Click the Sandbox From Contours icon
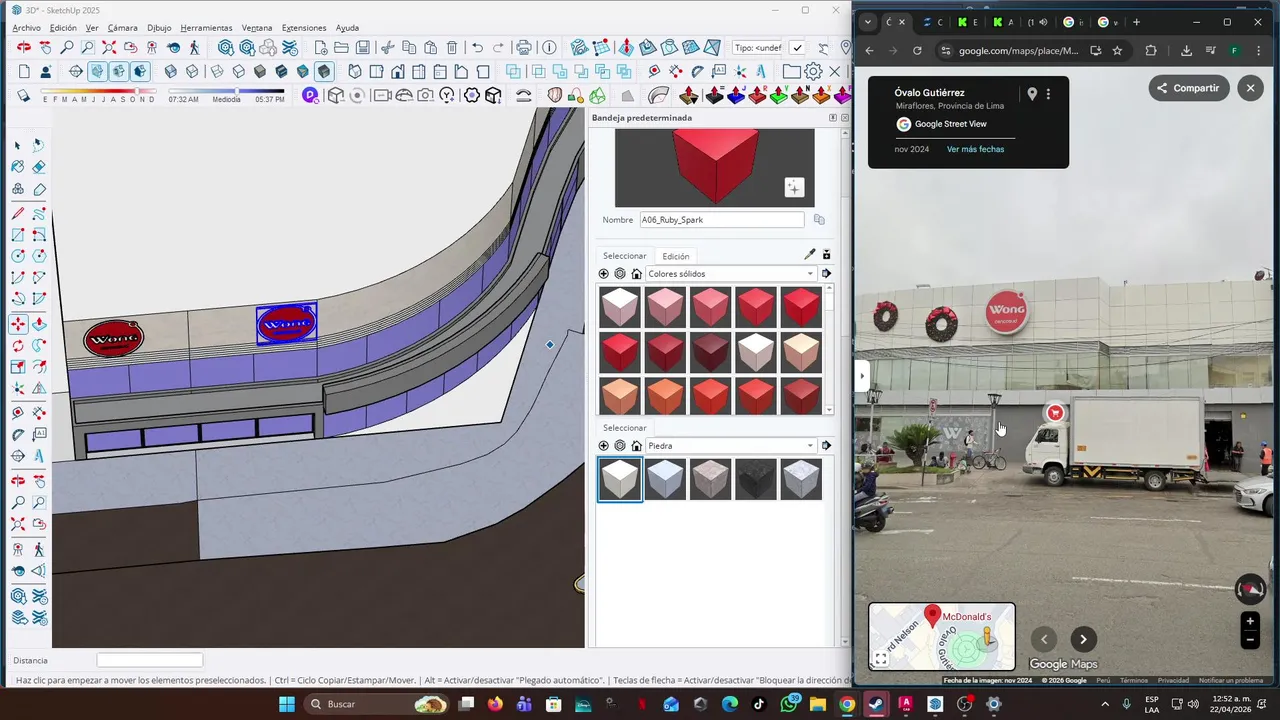Image resolution: width=1280 pixels, height=720 pixels. (x=579, y=47)
